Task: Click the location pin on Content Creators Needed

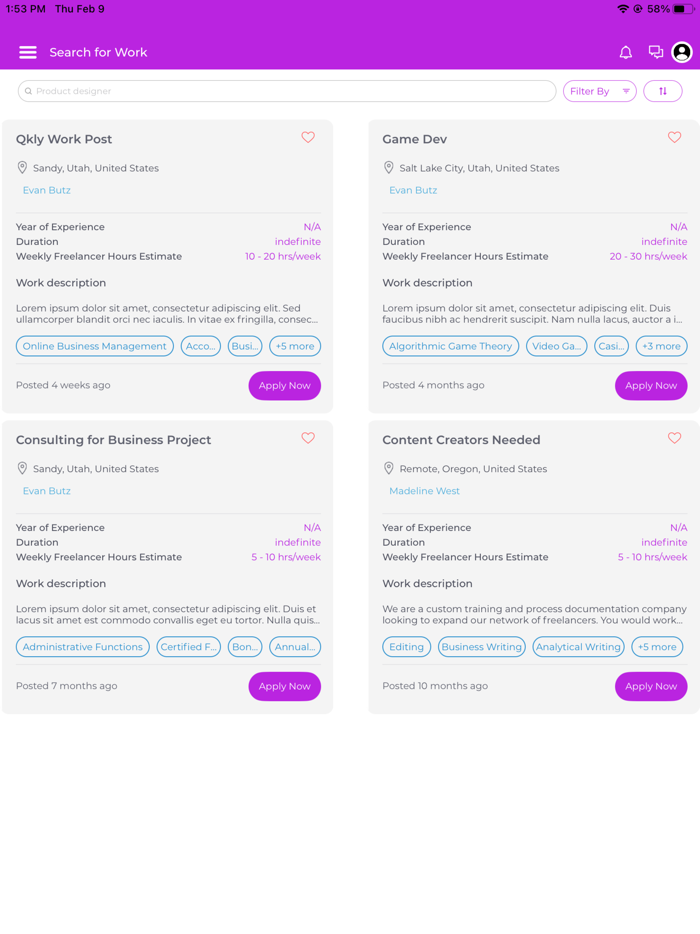Action: click(389, 468)
